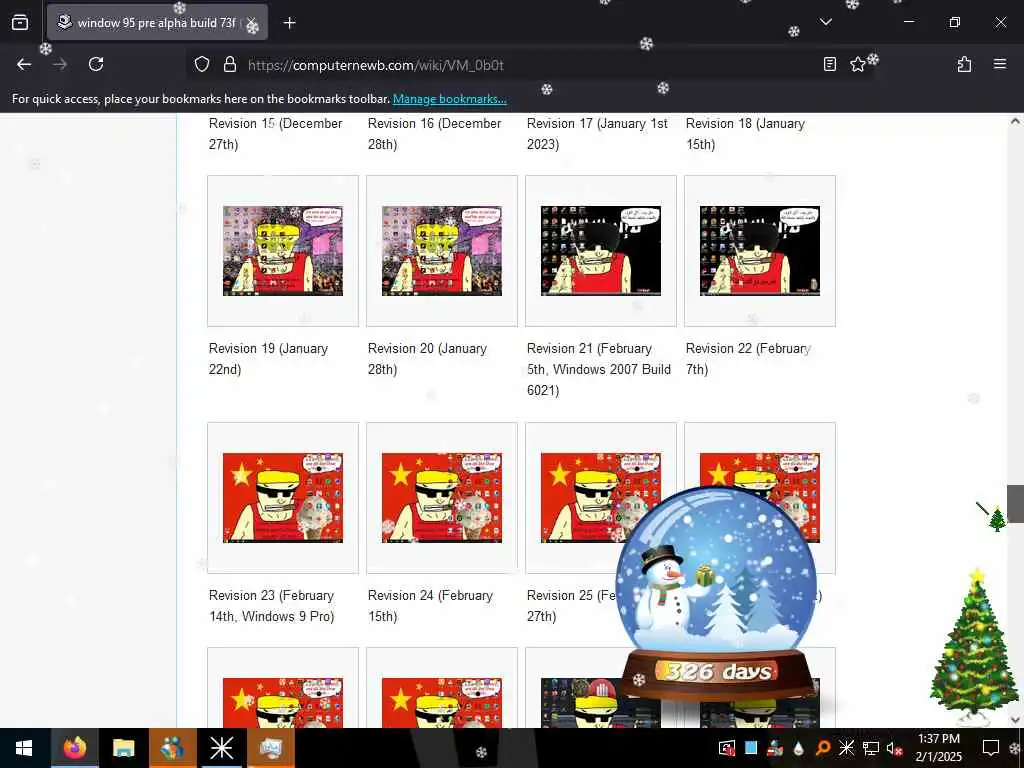1024x768 pixels.
Task: Open the Revision 24 thumbnail
Action: click(x=441, y=498)
